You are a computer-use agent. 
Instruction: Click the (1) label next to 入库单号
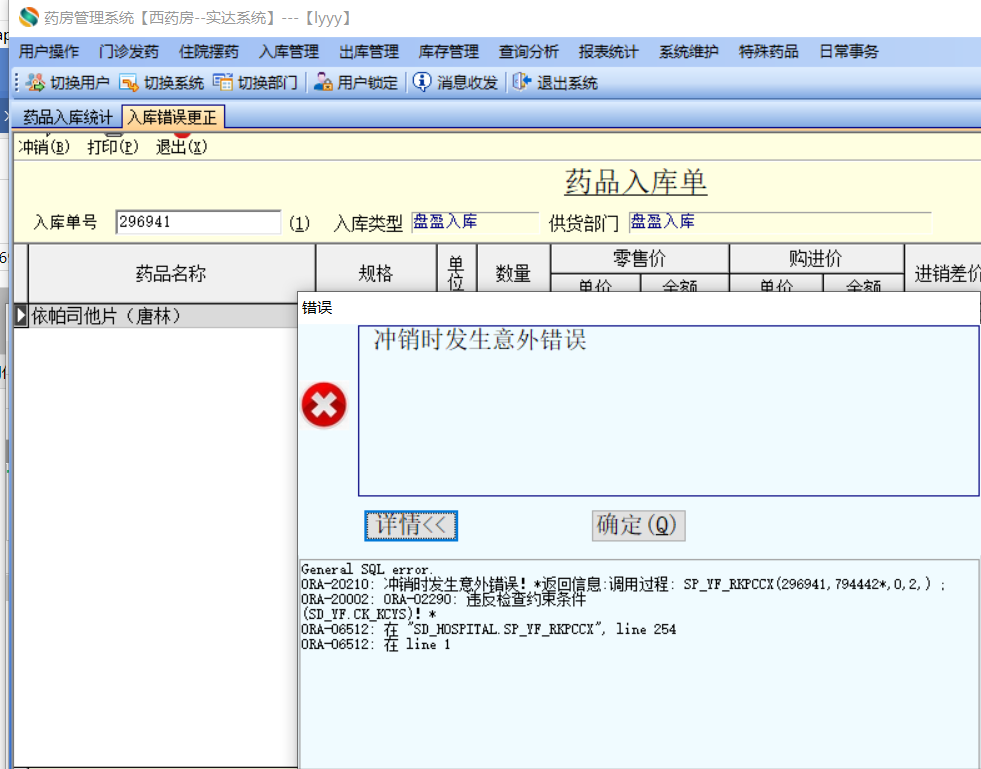pos(299,223)
